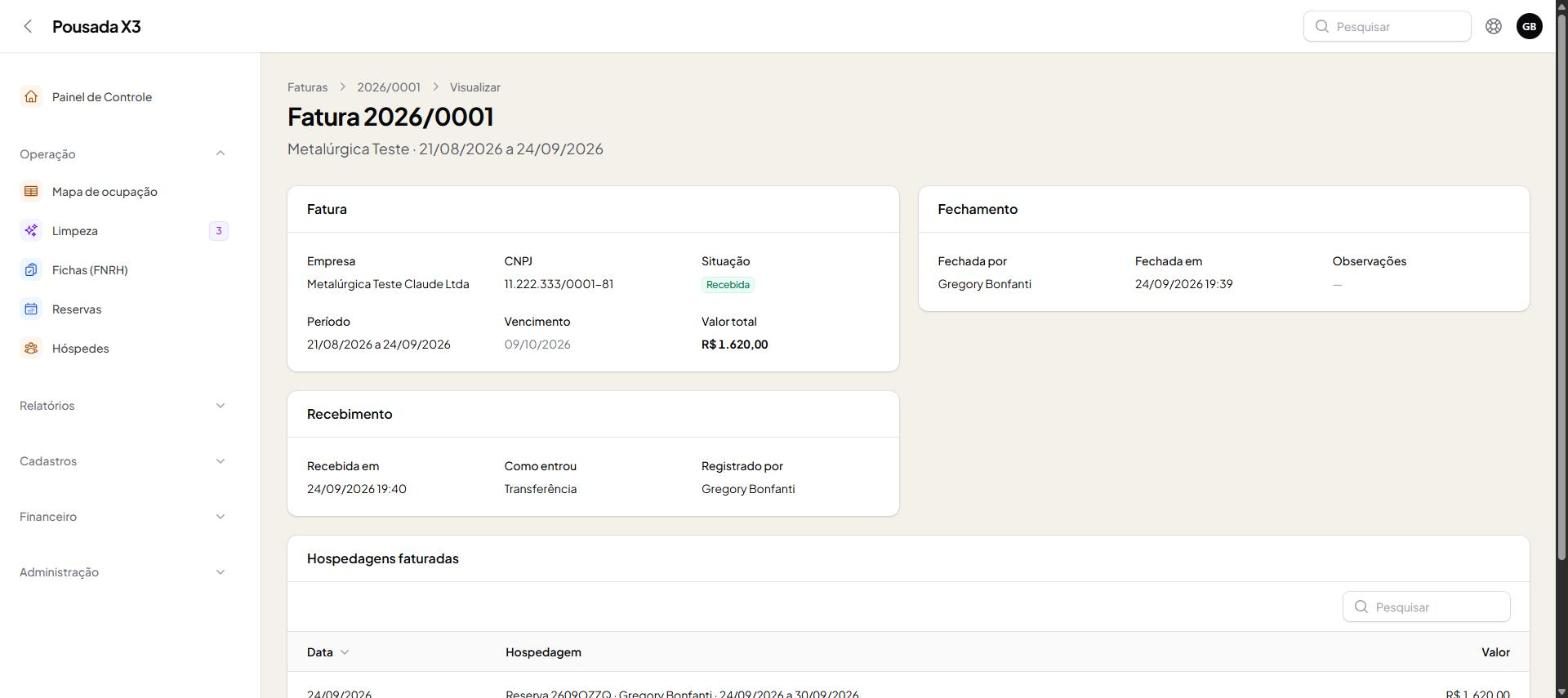
Task: Open the GB user avatar menu
Action: point(1529,27)
